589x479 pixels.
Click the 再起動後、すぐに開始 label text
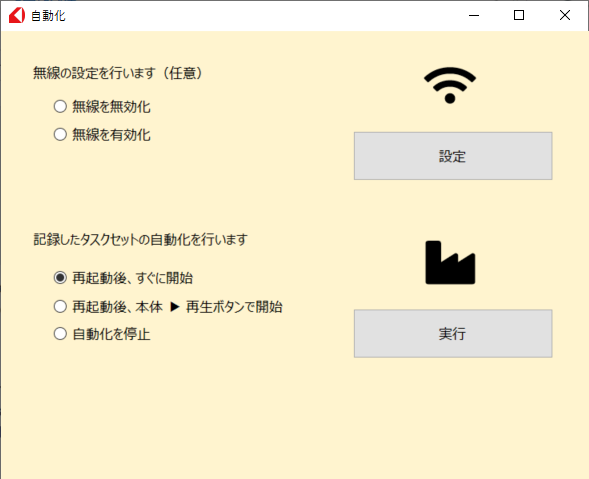click(133, 278)
